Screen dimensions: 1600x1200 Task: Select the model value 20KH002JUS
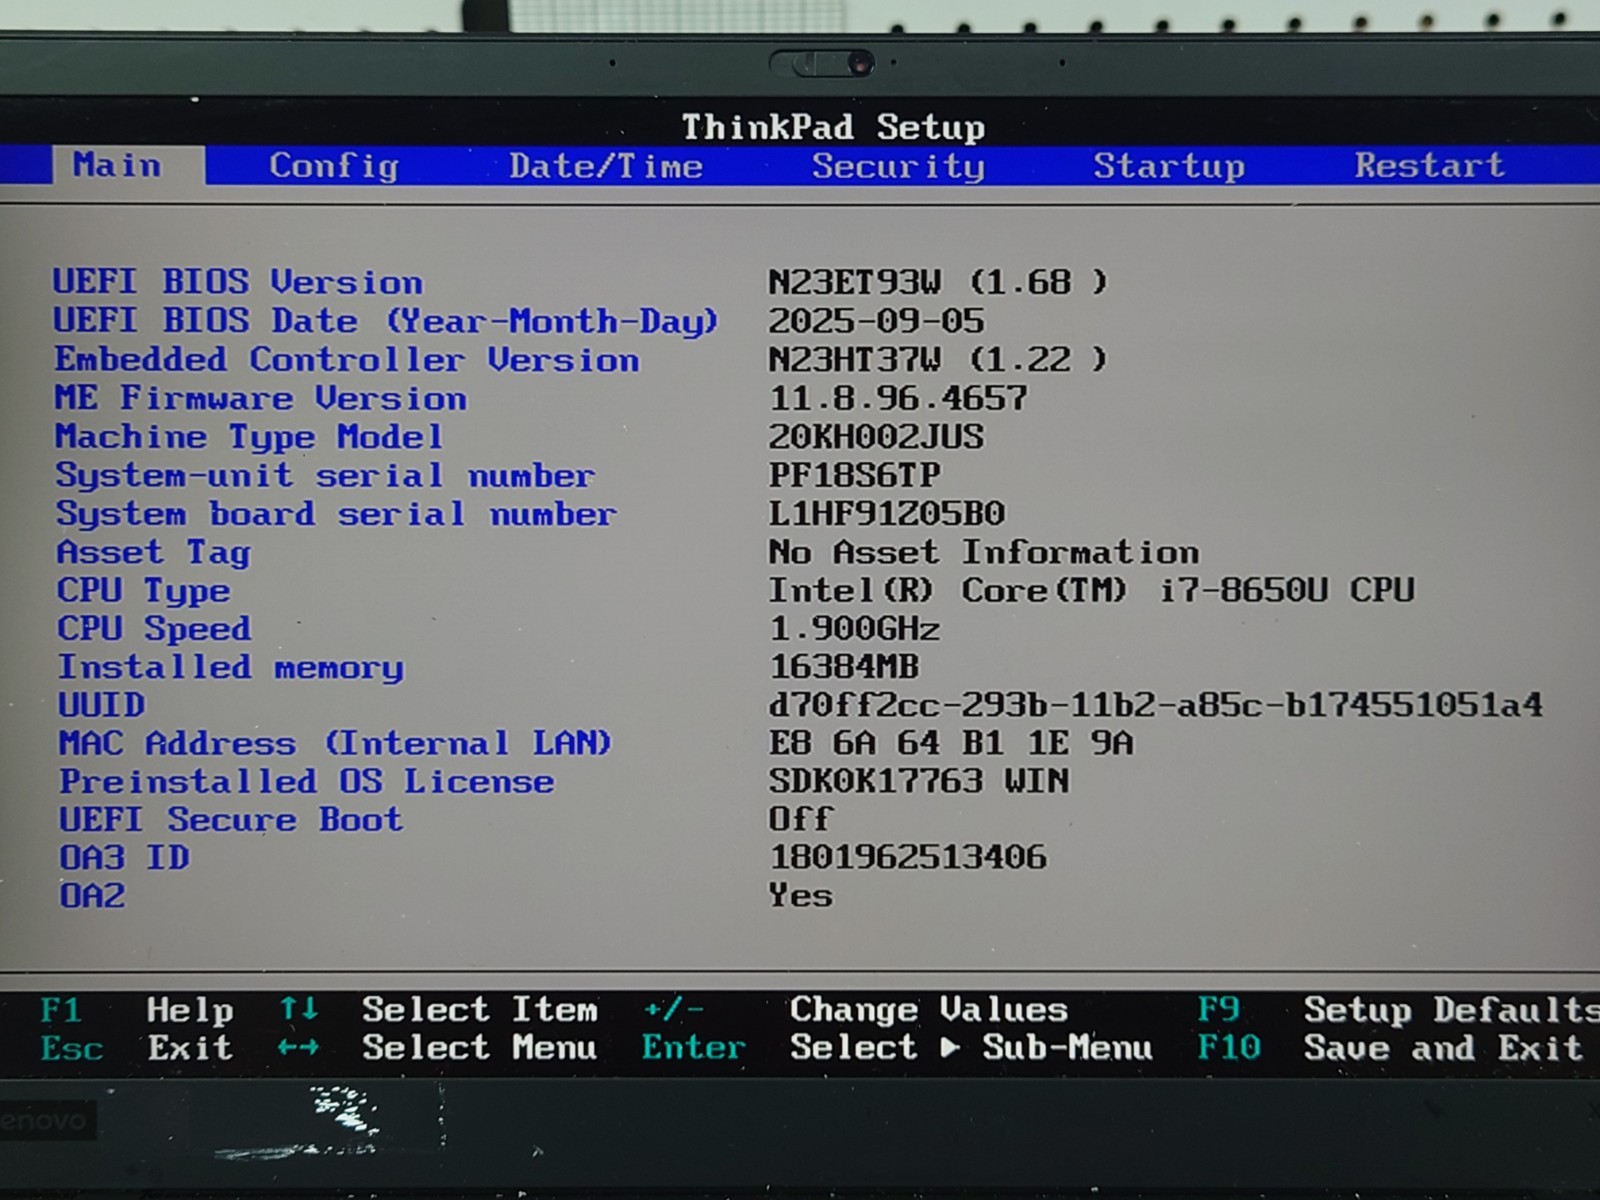coord(876,437)
